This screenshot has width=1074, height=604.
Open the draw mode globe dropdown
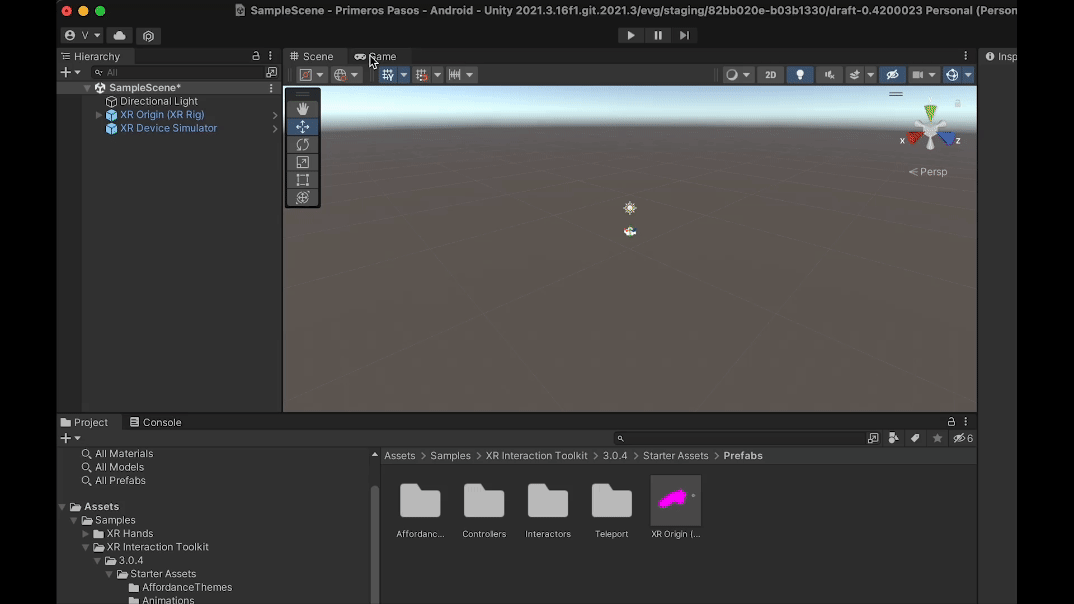(x=346, y=75)
